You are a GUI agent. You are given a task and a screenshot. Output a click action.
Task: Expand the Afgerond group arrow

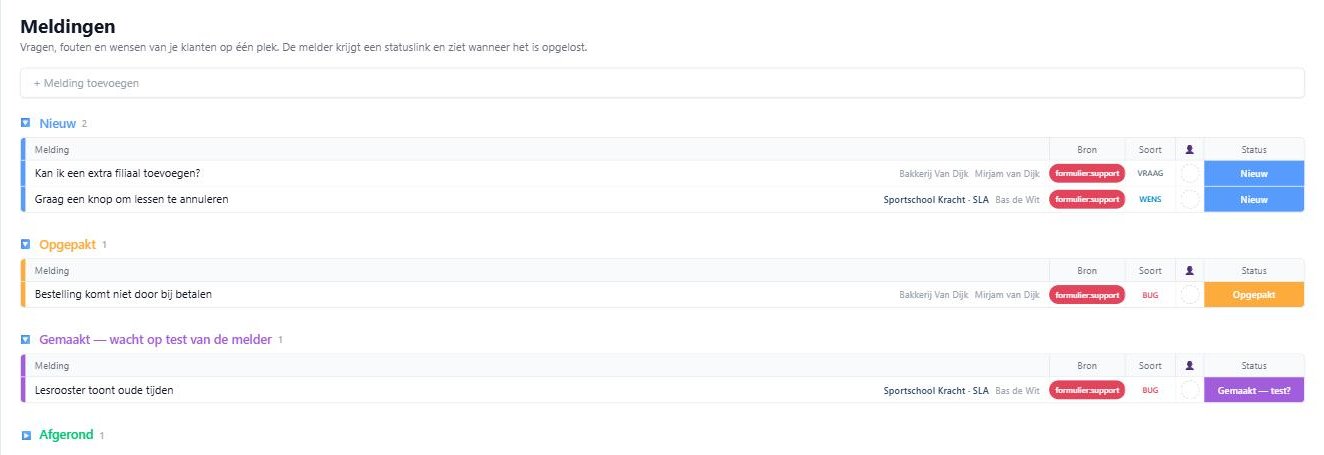(26, 435)
